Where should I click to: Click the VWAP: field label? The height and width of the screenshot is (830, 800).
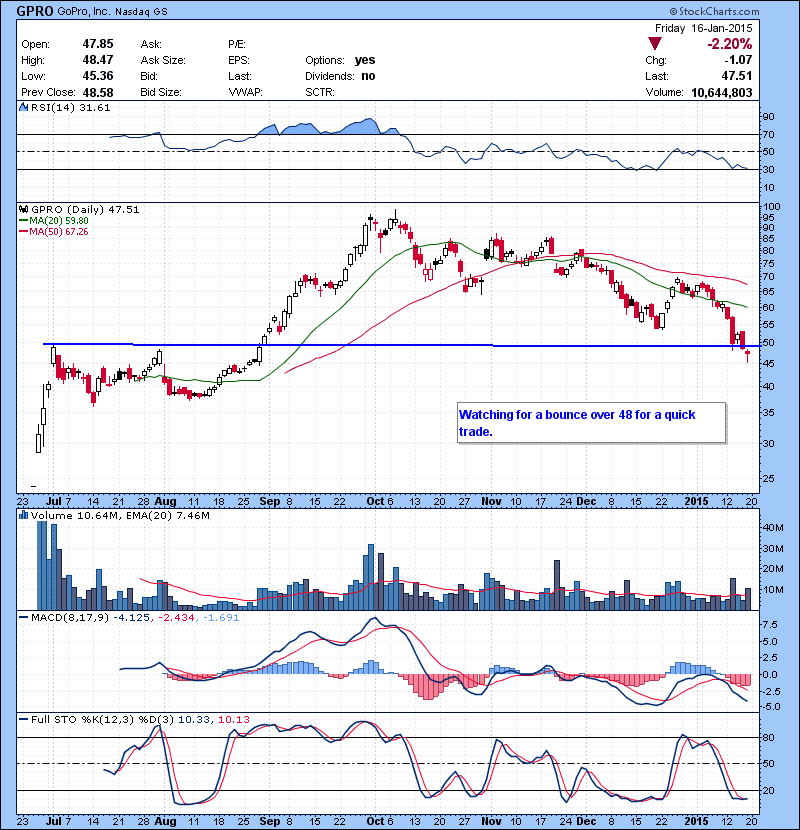245,92
